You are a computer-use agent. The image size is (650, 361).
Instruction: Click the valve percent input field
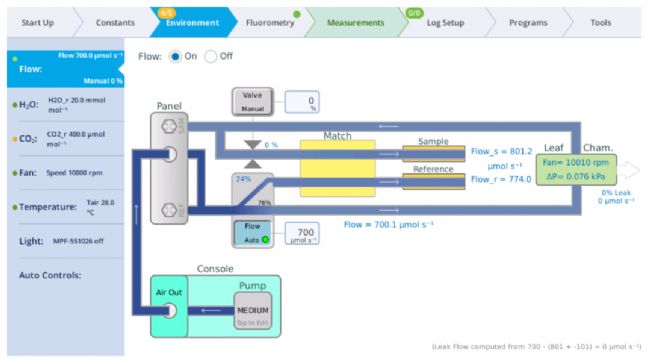pos(302,102)
